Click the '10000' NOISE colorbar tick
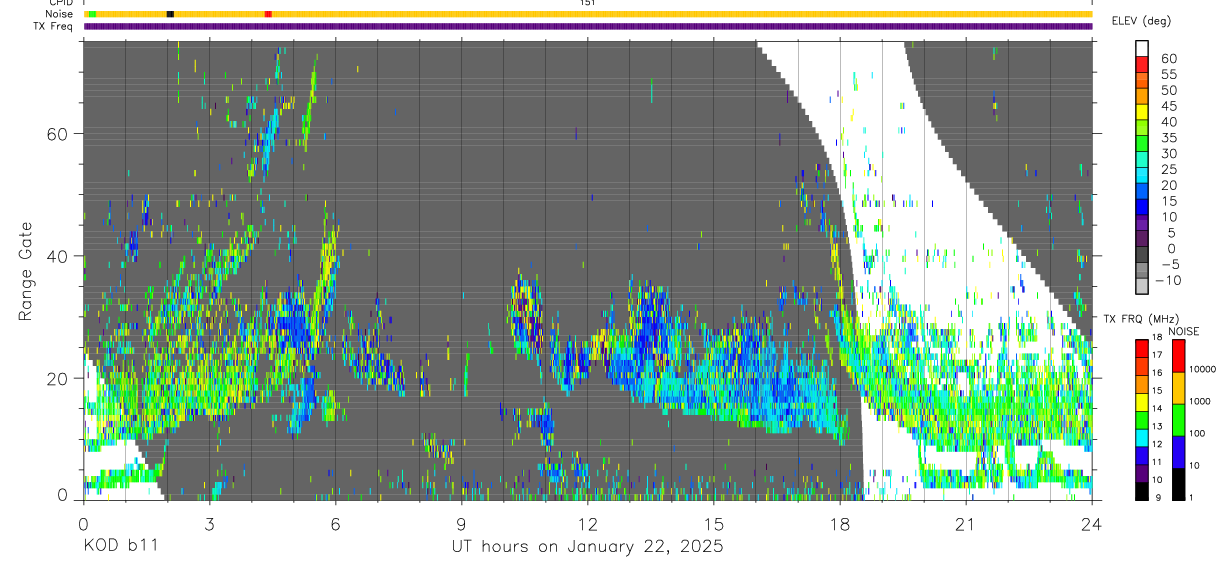The height and width of the screenshot is (567, 1228). [x=1203, y=369]
